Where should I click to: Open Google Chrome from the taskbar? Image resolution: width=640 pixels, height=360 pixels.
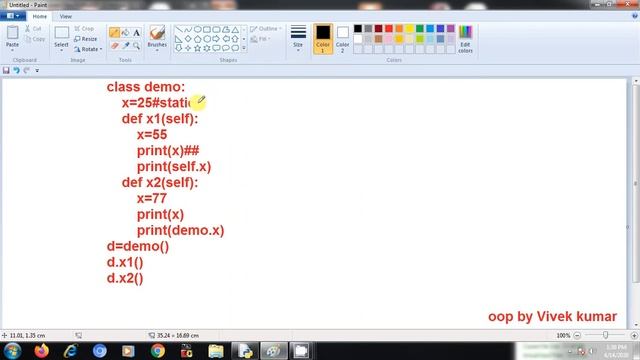158,351
